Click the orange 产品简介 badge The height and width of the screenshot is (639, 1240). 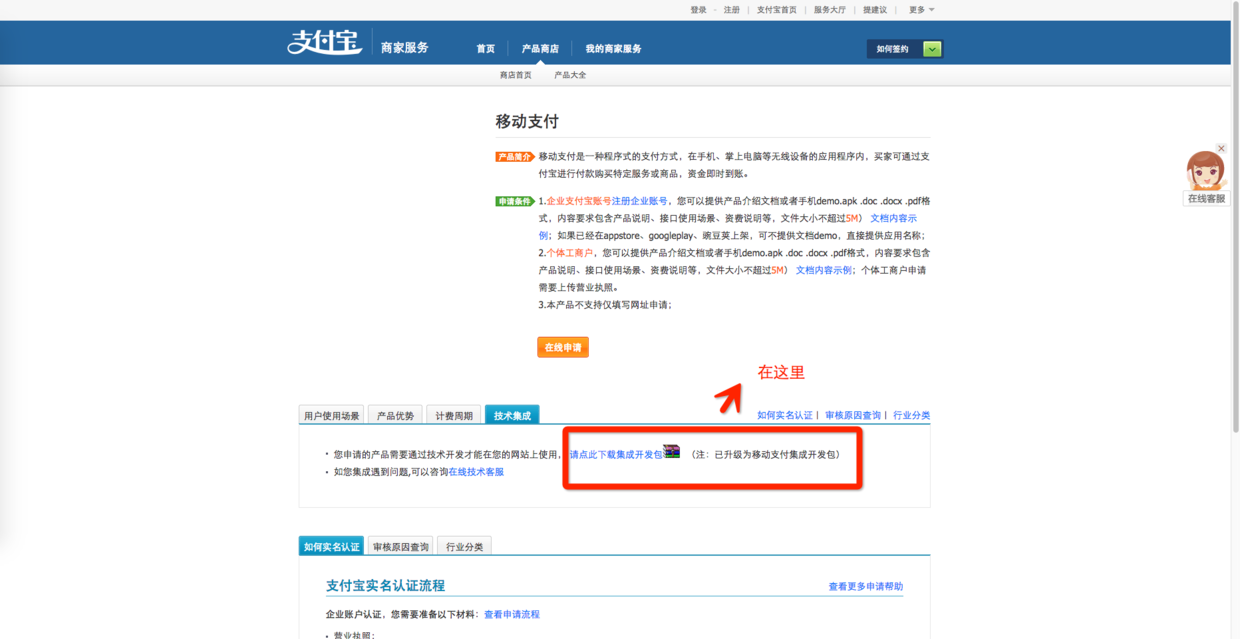515,157
